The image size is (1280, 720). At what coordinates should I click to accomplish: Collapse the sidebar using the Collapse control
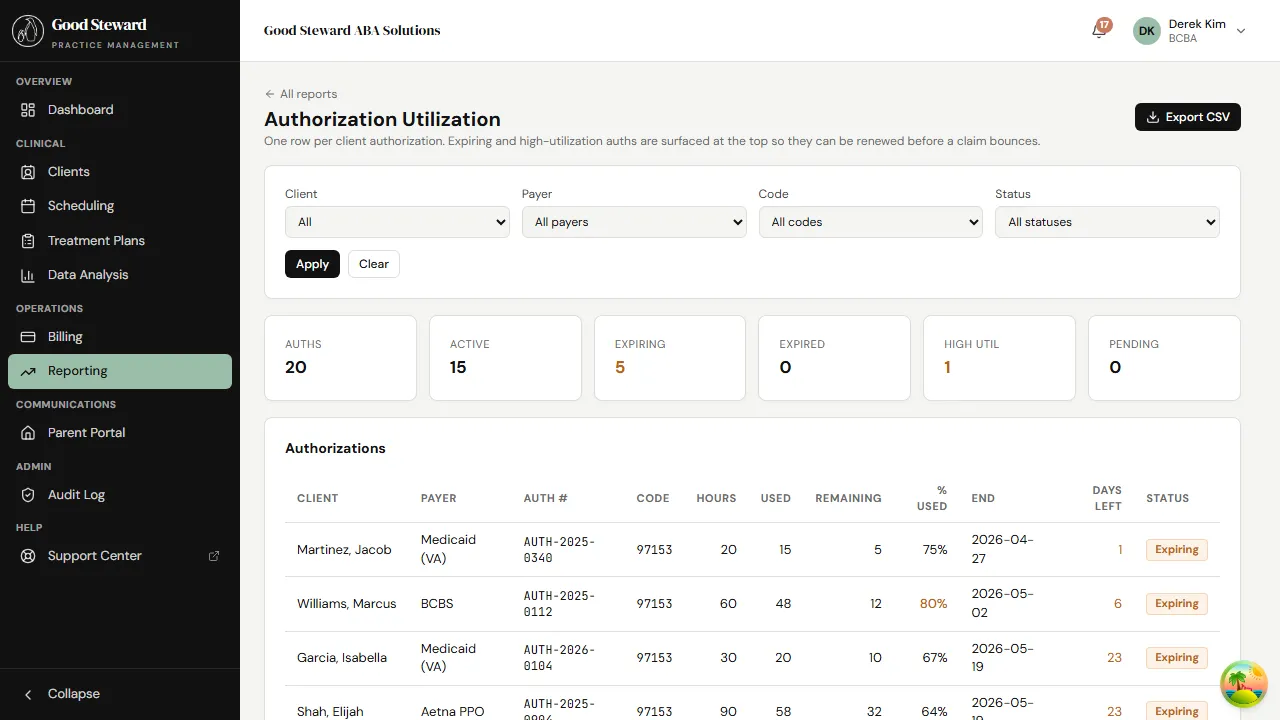pyautogui.click(x=62, y=693)
